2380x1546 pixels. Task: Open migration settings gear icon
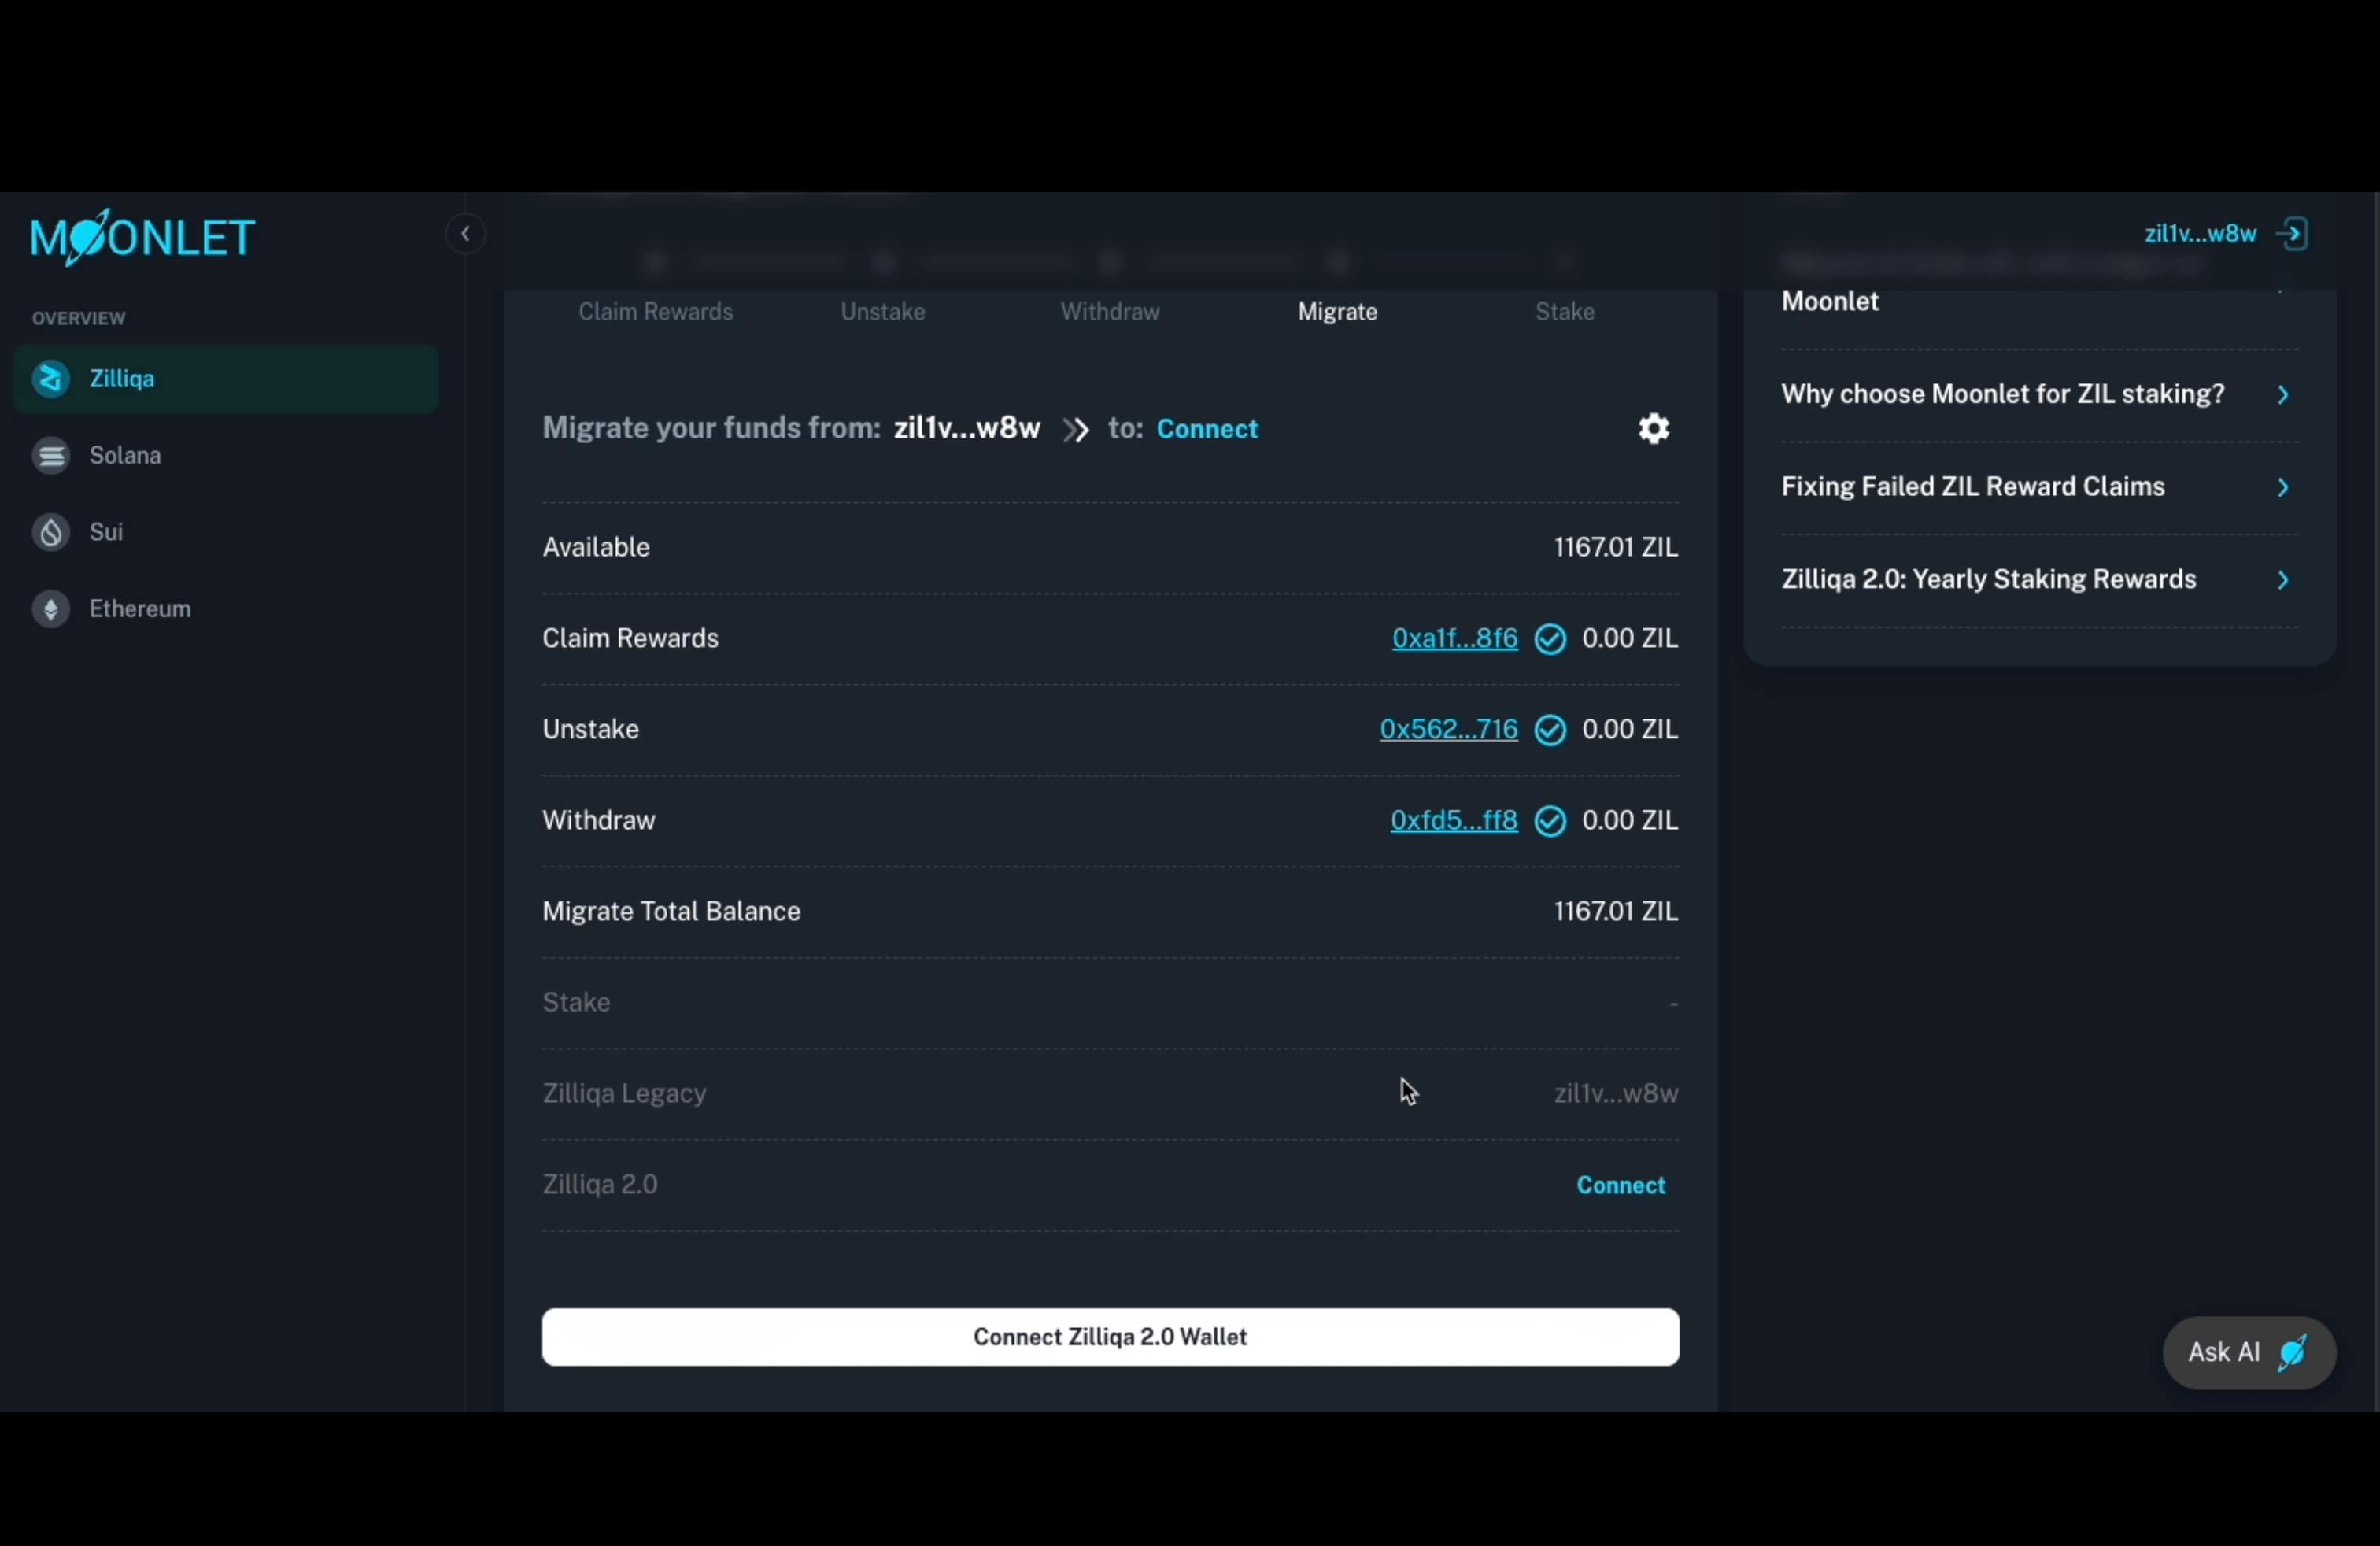click(x=1654, y=429)
